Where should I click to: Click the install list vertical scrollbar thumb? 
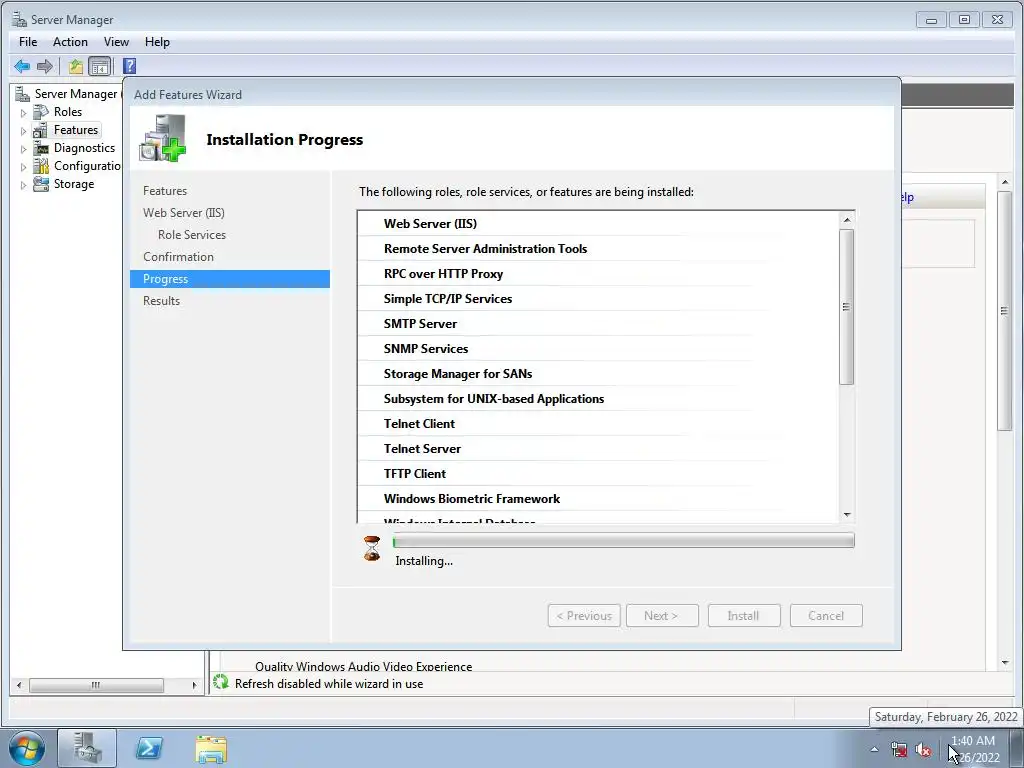[x=847, y=307]
